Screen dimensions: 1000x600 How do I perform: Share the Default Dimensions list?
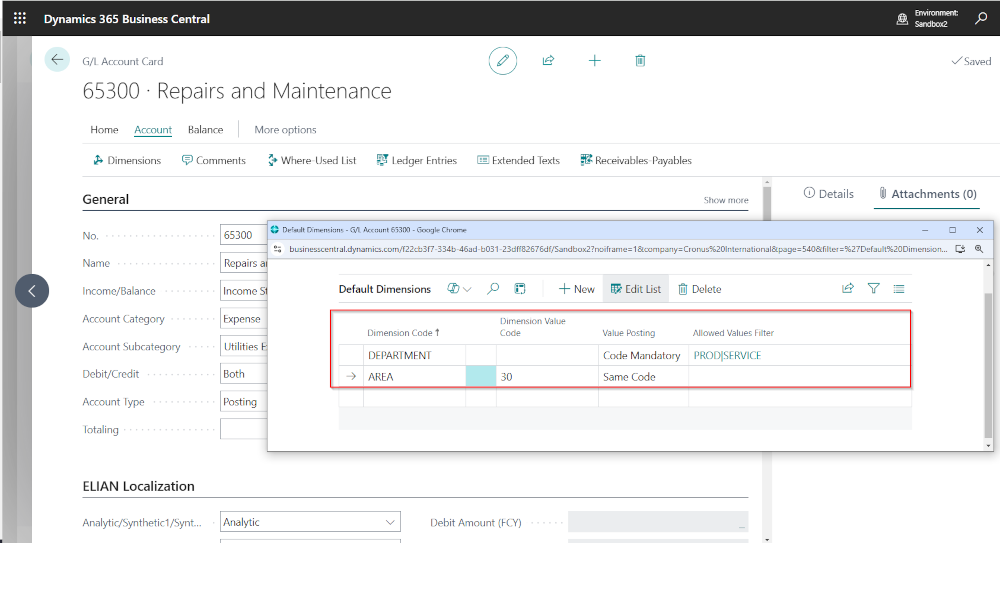848,288
